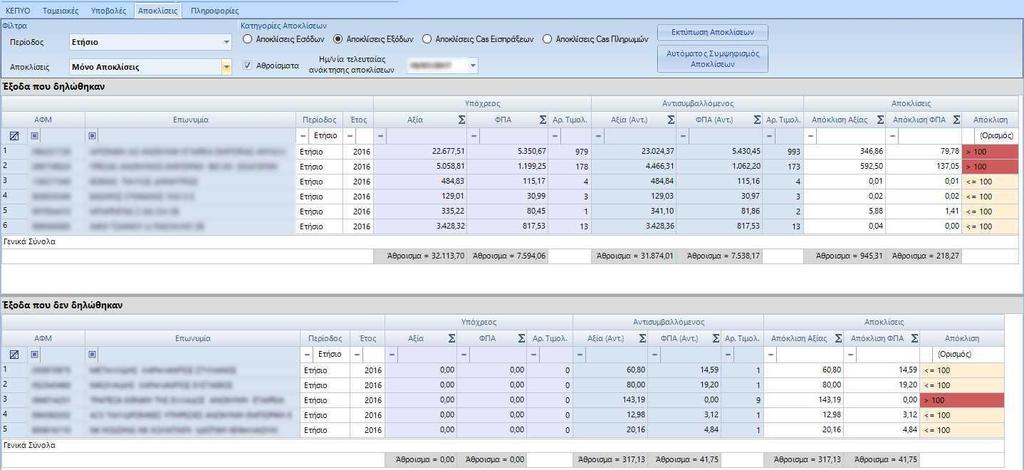Click Sigma icon on Αξία column in Έξοδα που δεν δηλώθηκαν
Screen dimensions: 1024x470
click(x=453, y=338)
